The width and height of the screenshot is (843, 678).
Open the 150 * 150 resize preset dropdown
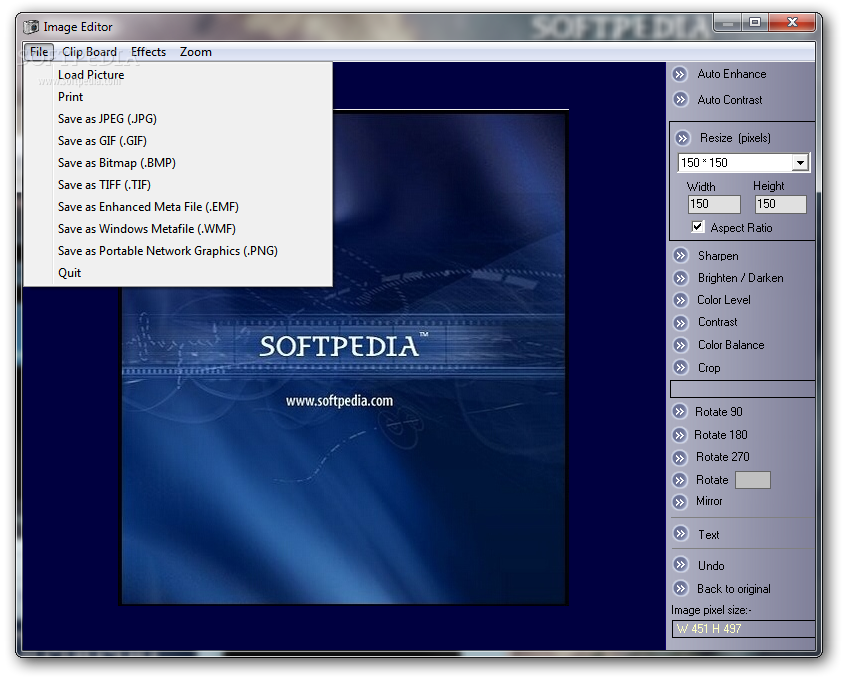coord(800,162)
